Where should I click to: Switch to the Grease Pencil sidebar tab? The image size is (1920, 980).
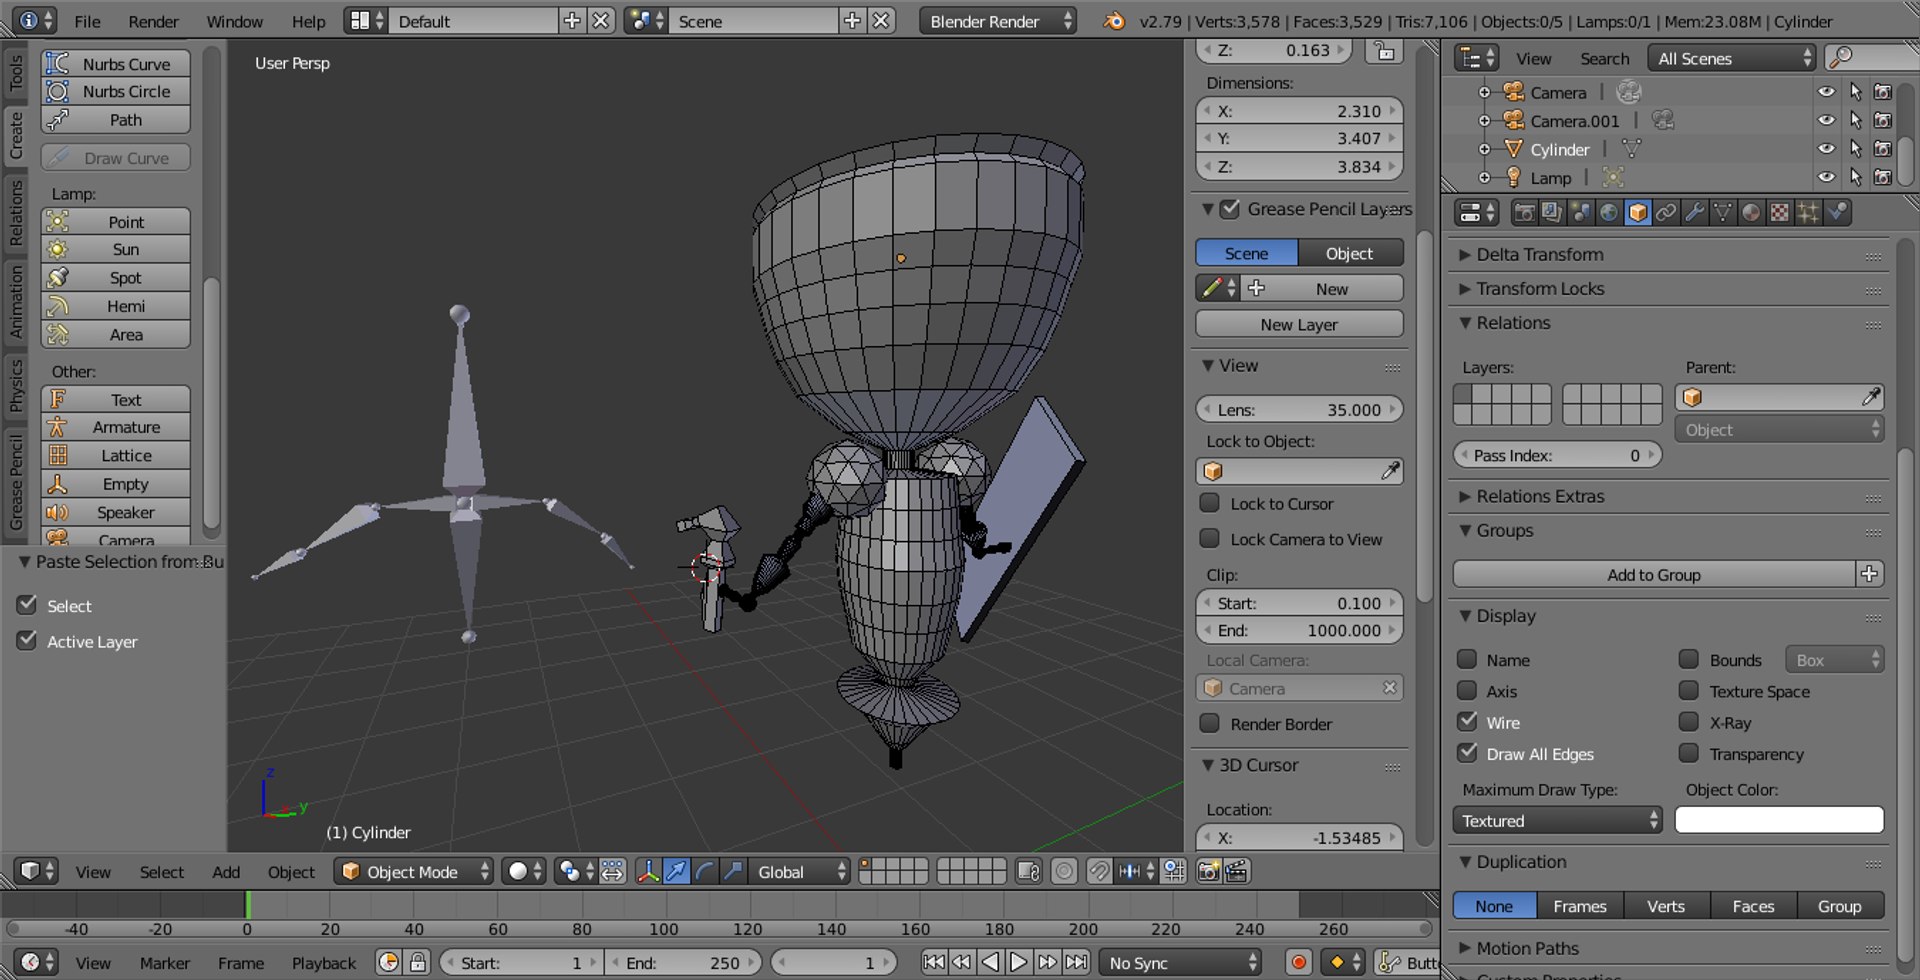(x=16, y=481)
